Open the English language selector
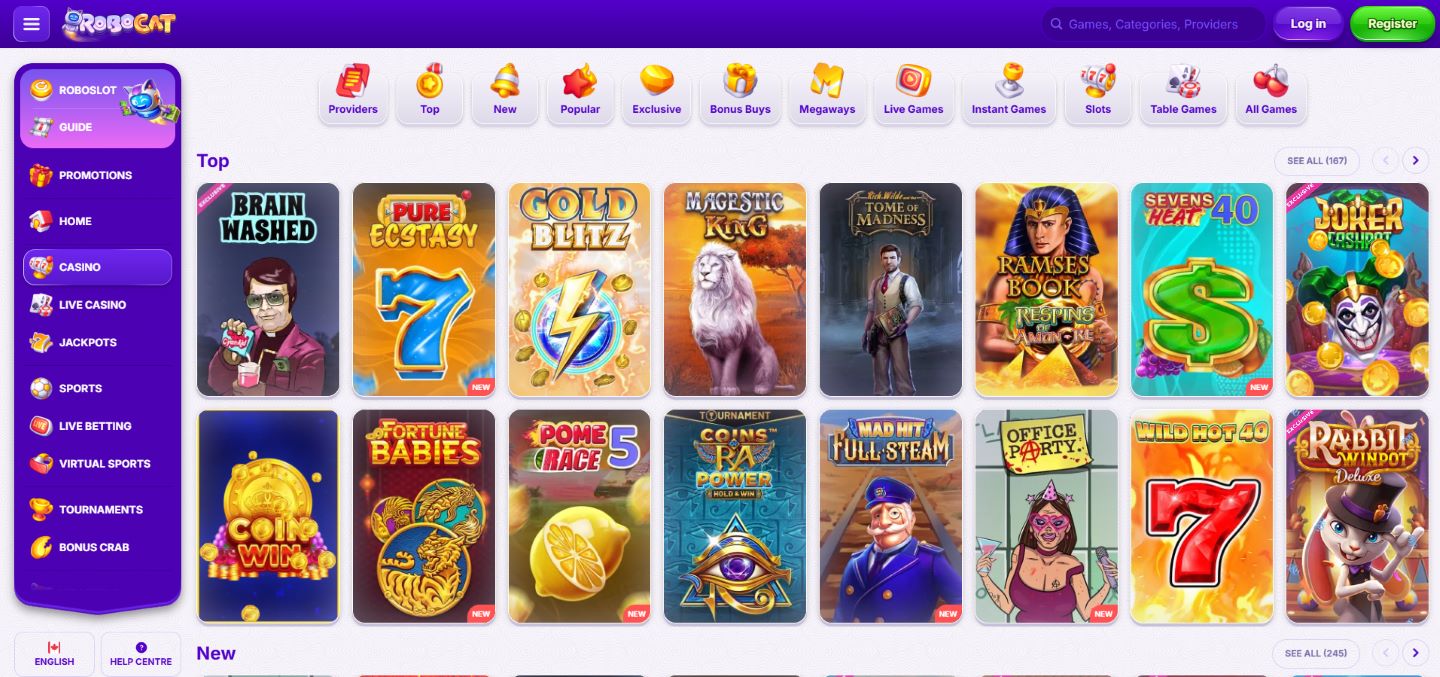 pos(54,654)
